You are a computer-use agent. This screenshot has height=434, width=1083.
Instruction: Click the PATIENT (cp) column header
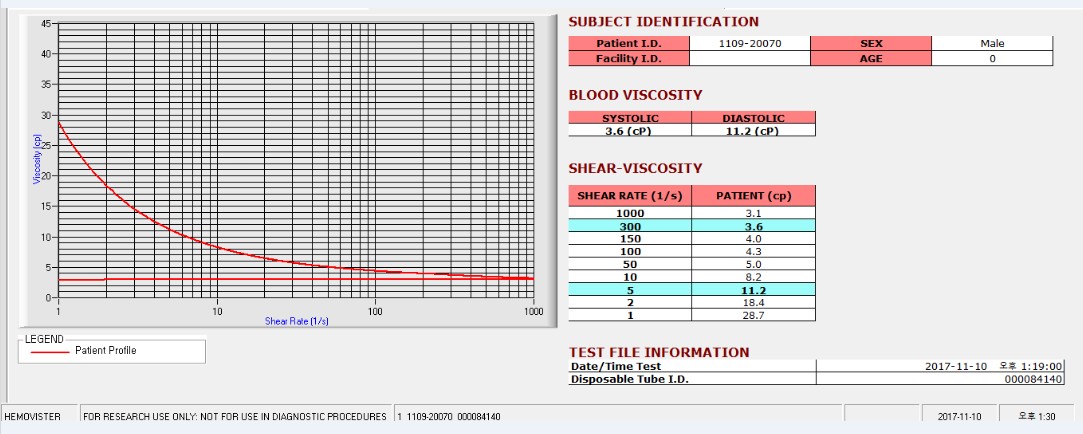(754, 196)
